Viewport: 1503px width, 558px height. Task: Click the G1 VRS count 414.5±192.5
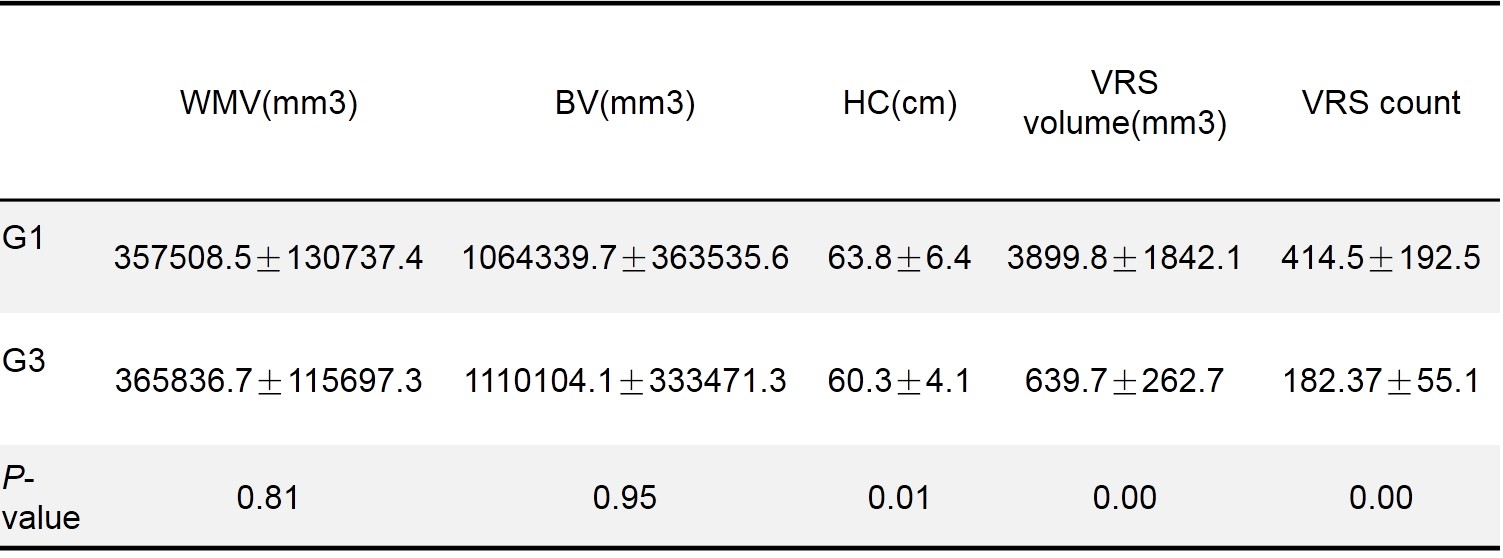pyautogui.click(x=1380, y=260)
